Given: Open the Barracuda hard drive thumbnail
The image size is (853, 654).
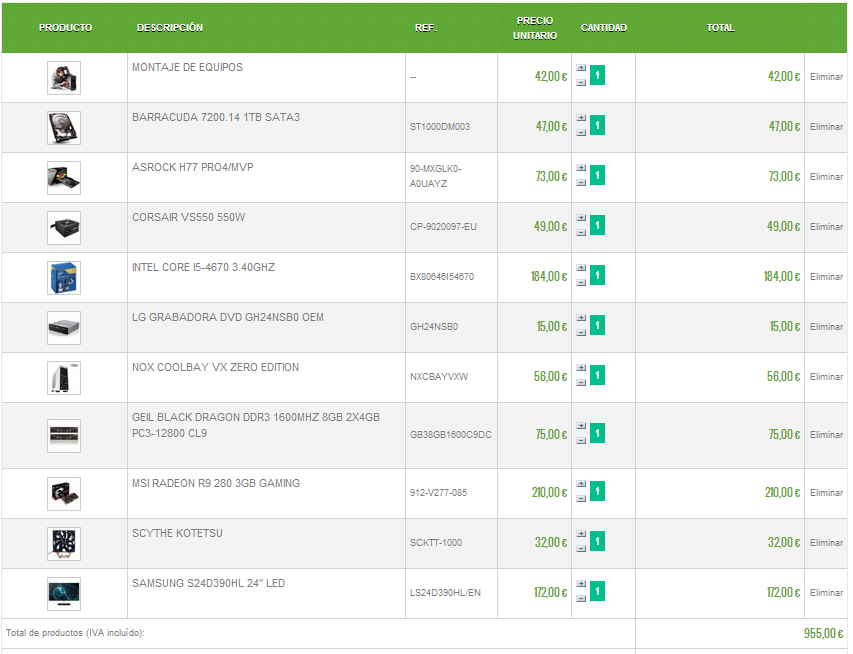Looking at the screenshot, I should [x=64, y=128].
